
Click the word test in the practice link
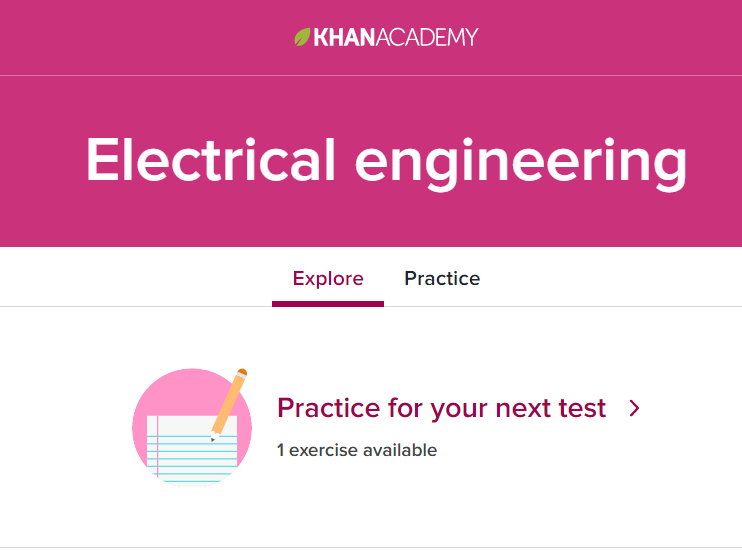(x=582, y=408)
